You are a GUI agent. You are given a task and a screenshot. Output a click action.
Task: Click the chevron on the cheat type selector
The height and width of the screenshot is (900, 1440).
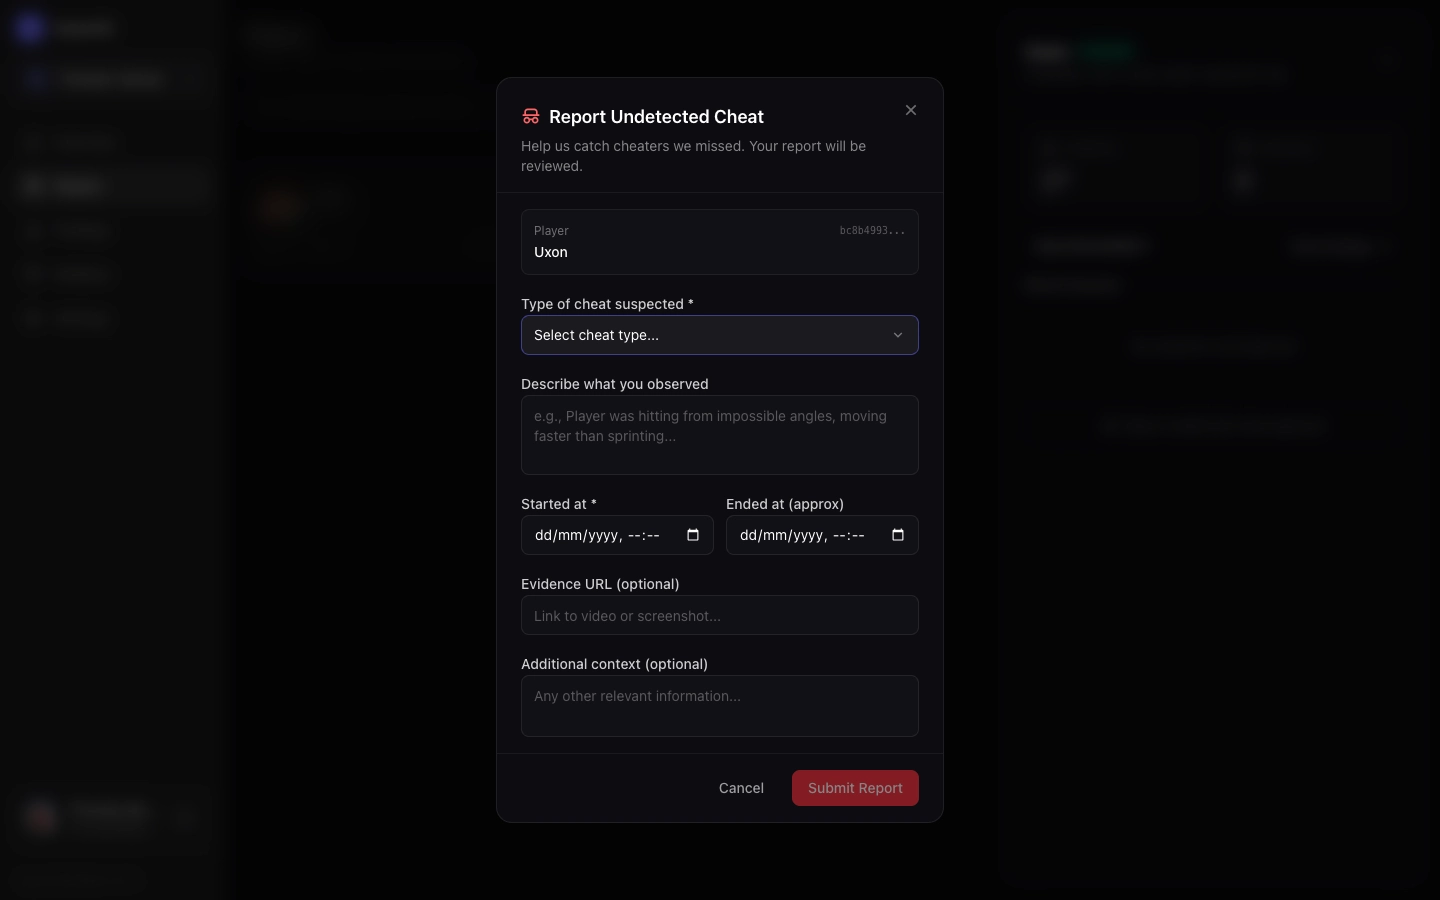click(898, 335)
